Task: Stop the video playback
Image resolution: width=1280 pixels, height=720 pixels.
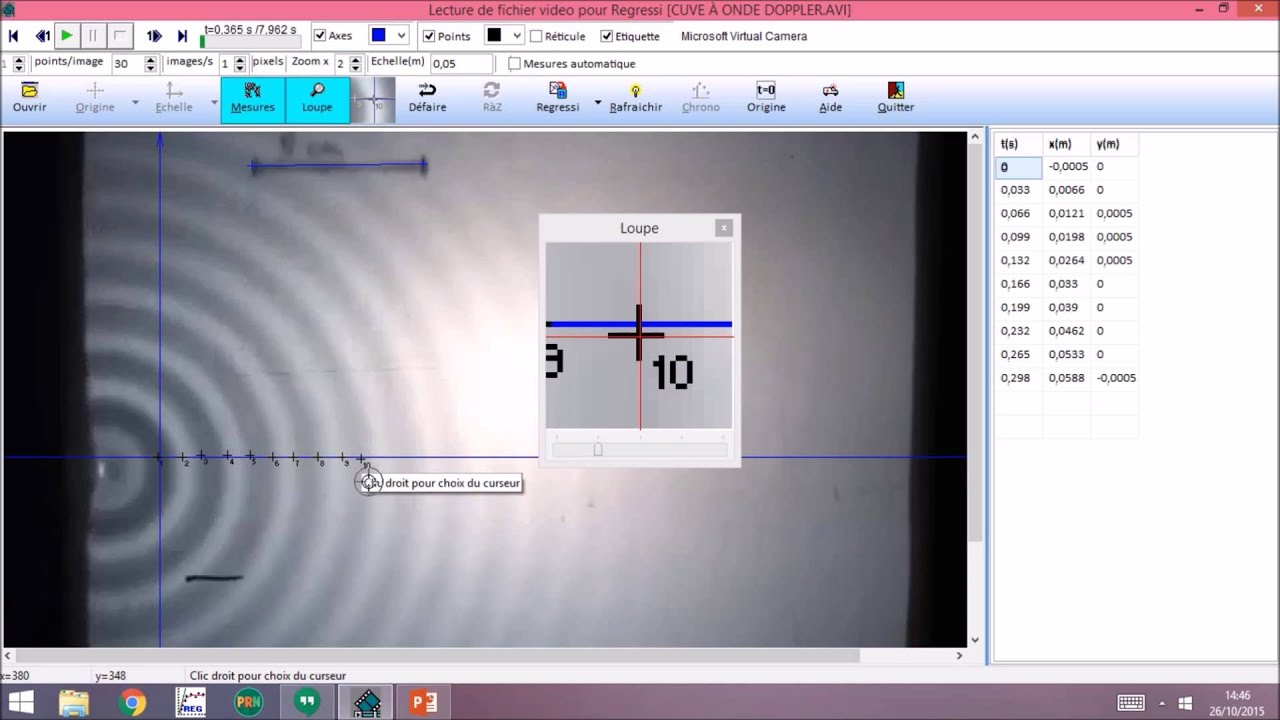Action: click(119, 36)
